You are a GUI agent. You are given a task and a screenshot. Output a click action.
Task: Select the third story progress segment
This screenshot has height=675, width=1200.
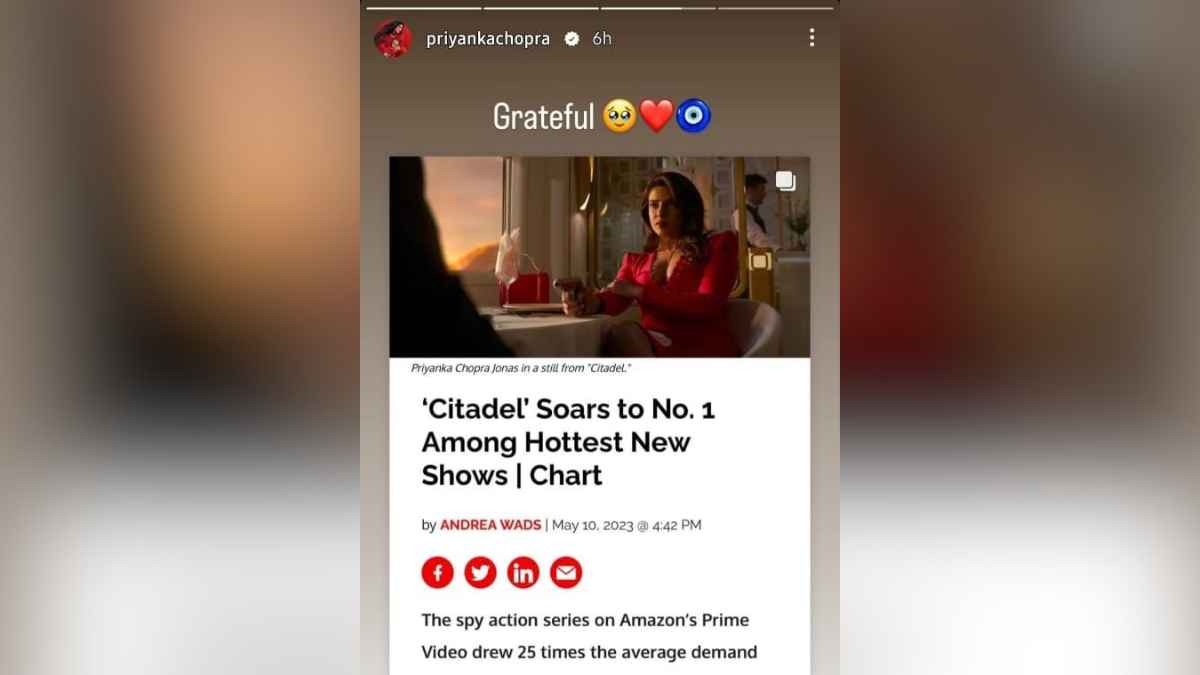(658, 8)
